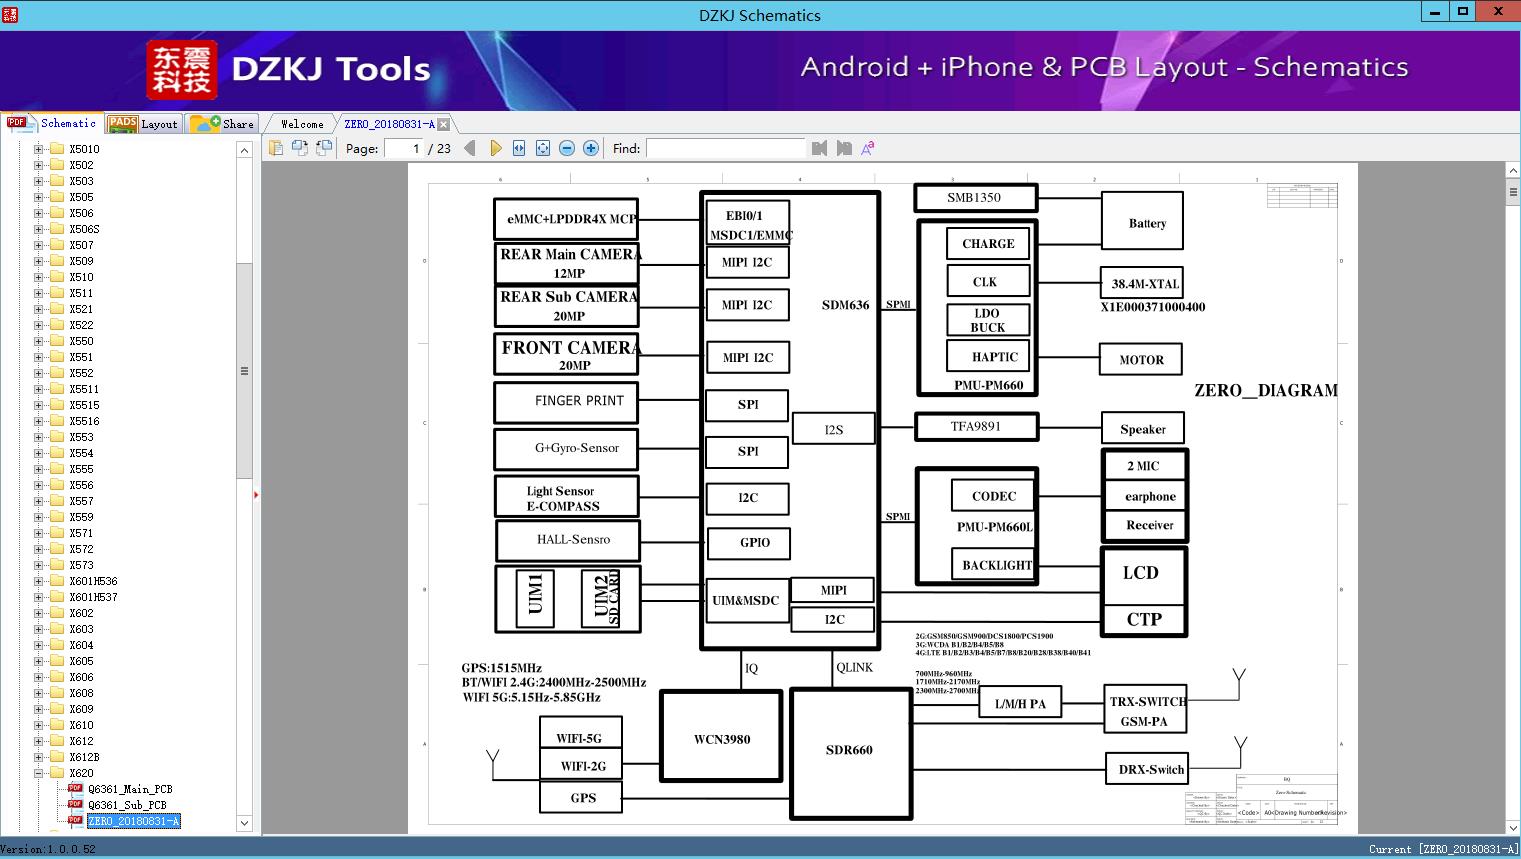Select the X604 folder

coord(81,645)
